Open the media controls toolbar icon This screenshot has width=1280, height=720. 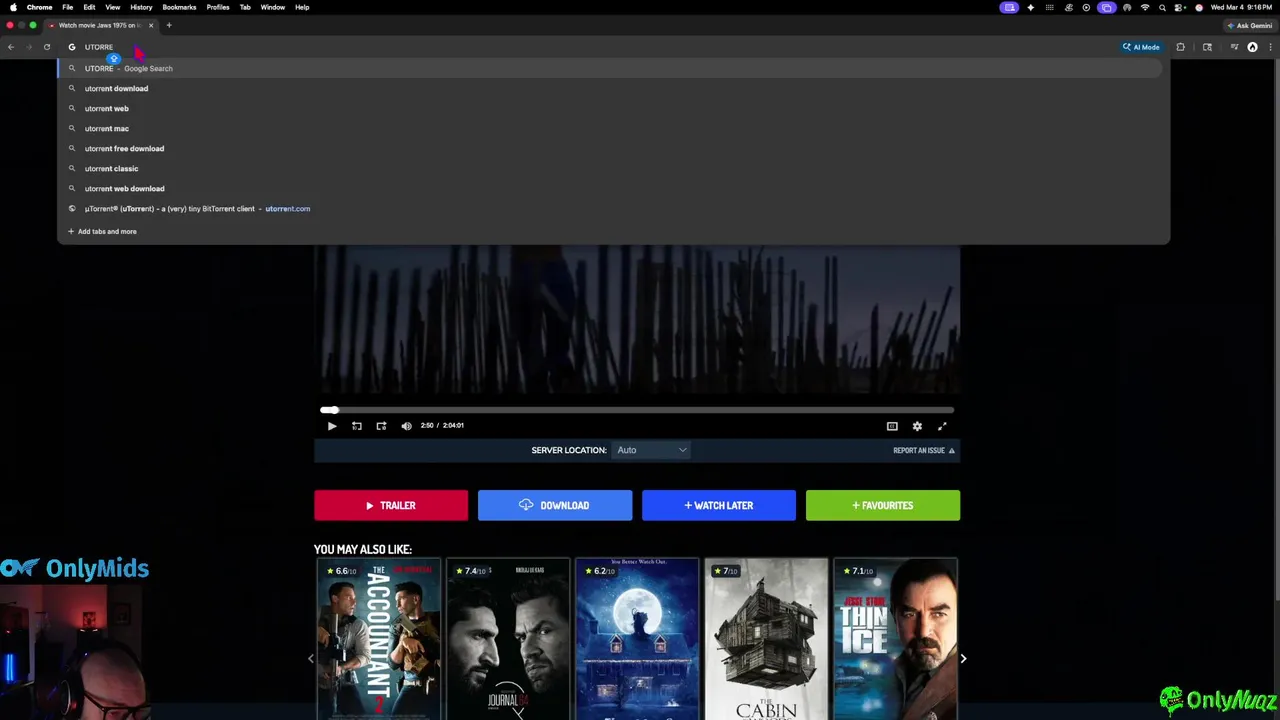pos(1234,47)
